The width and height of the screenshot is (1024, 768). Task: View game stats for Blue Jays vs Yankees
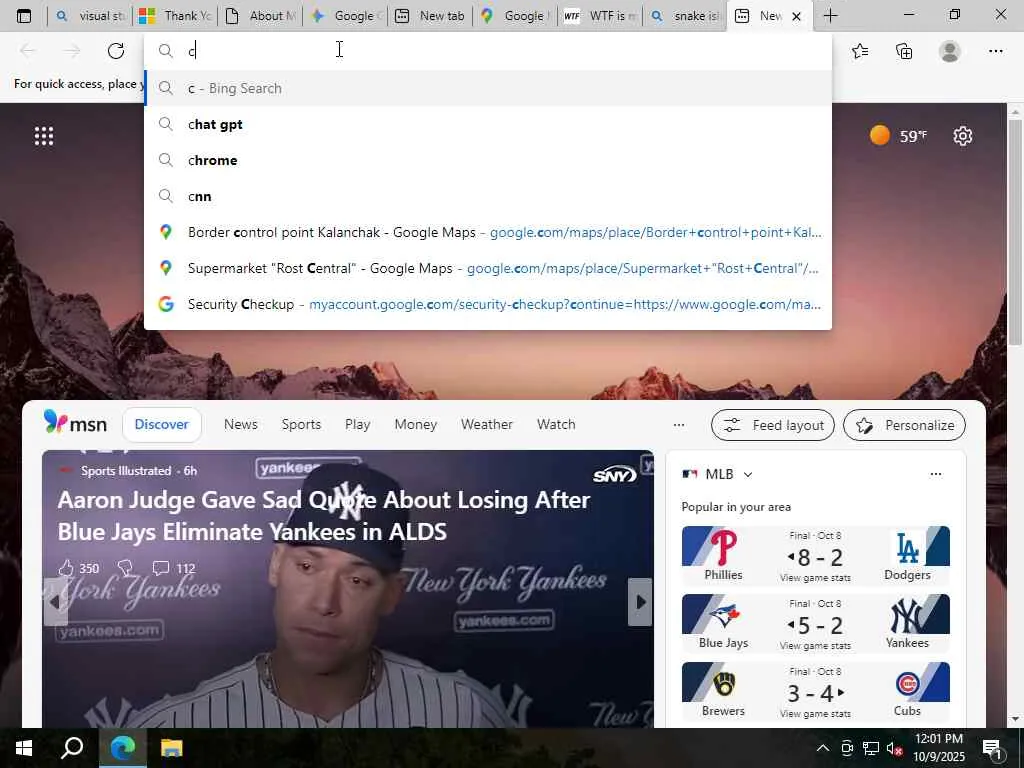(815, 645)
